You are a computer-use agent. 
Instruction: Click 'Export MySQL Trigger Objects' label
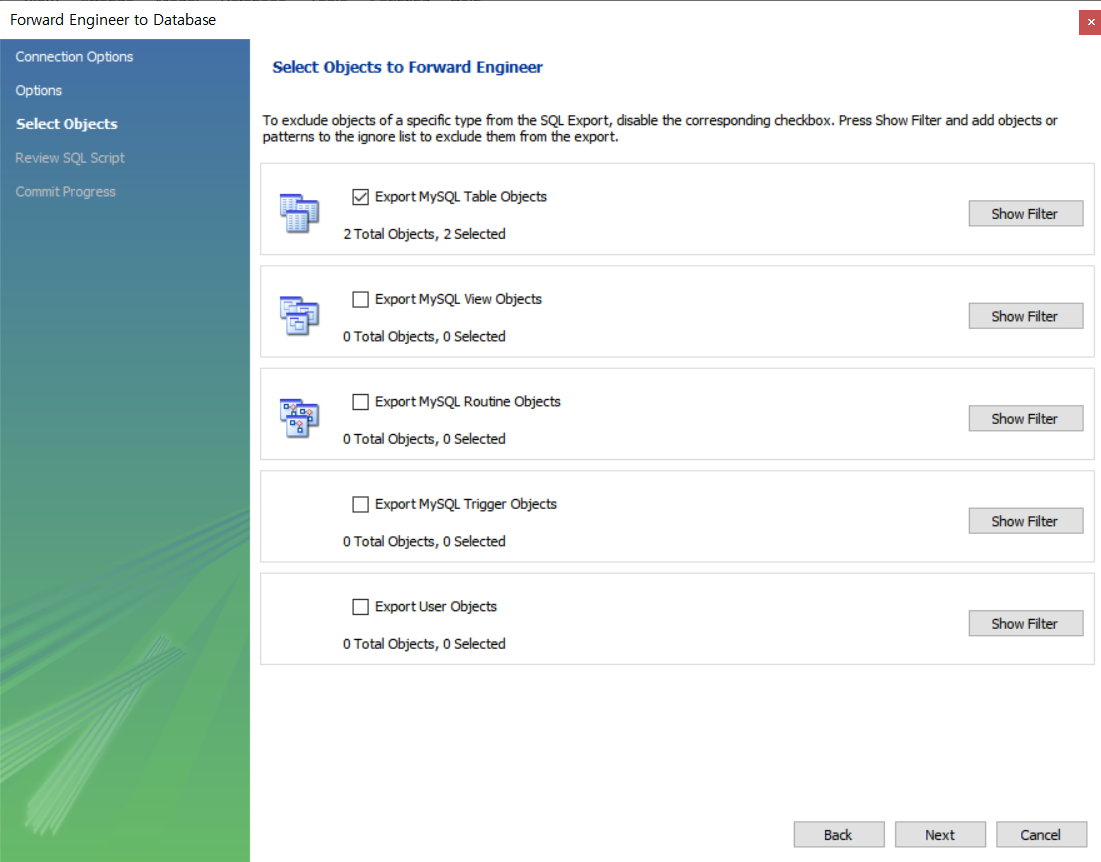coord(466,504)
